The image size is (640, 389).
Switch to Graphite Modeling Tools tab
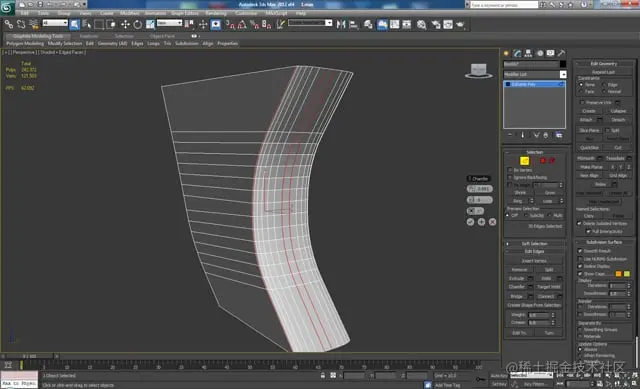point(38,36)
